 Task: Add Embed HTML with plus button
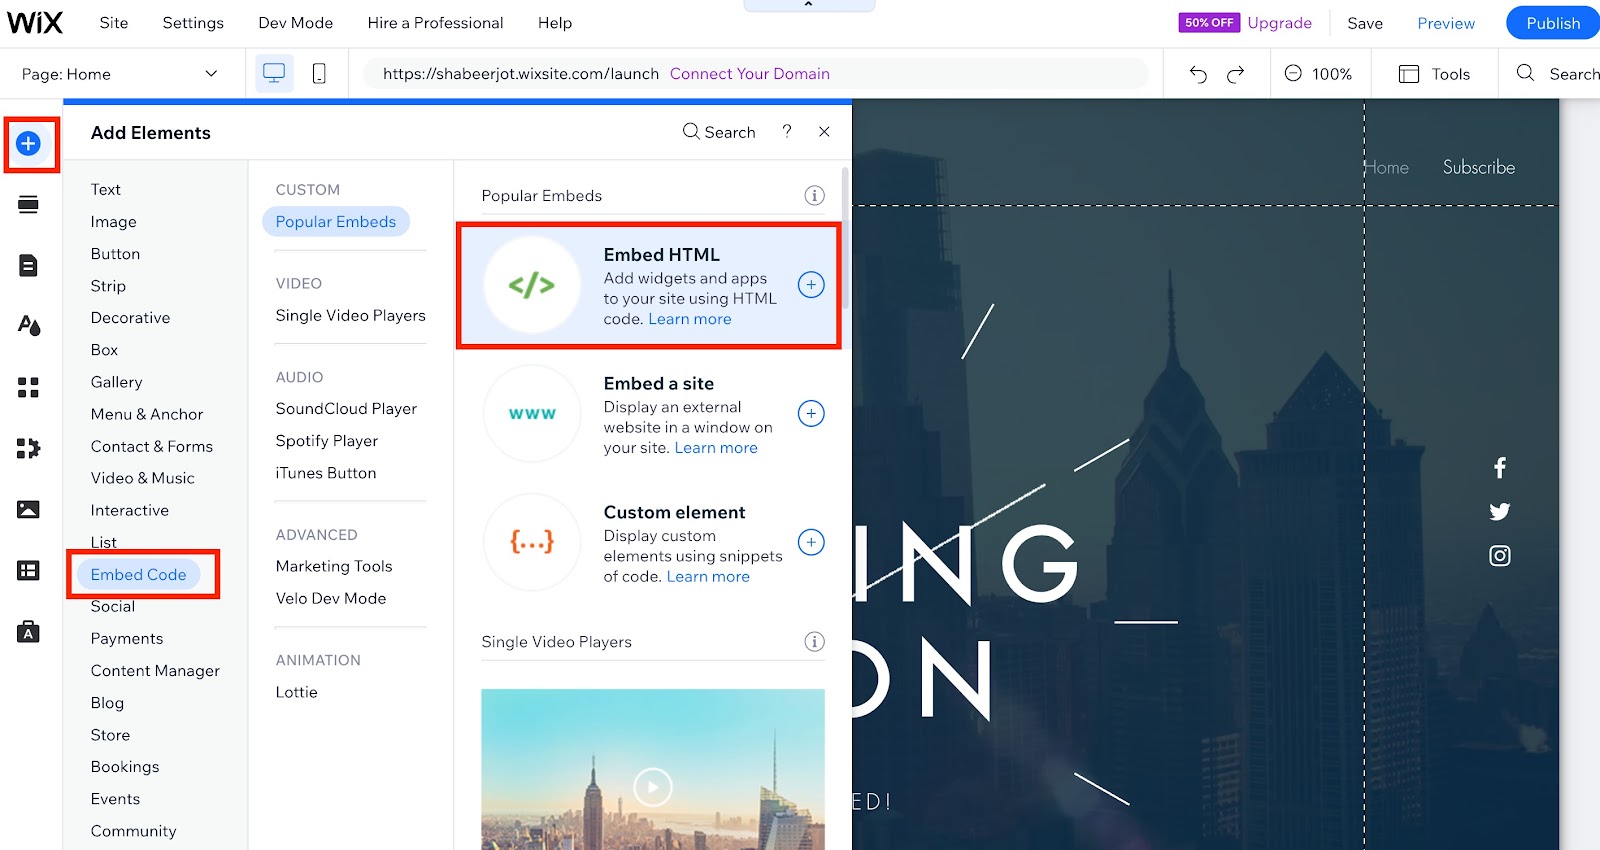coord(811,285)
